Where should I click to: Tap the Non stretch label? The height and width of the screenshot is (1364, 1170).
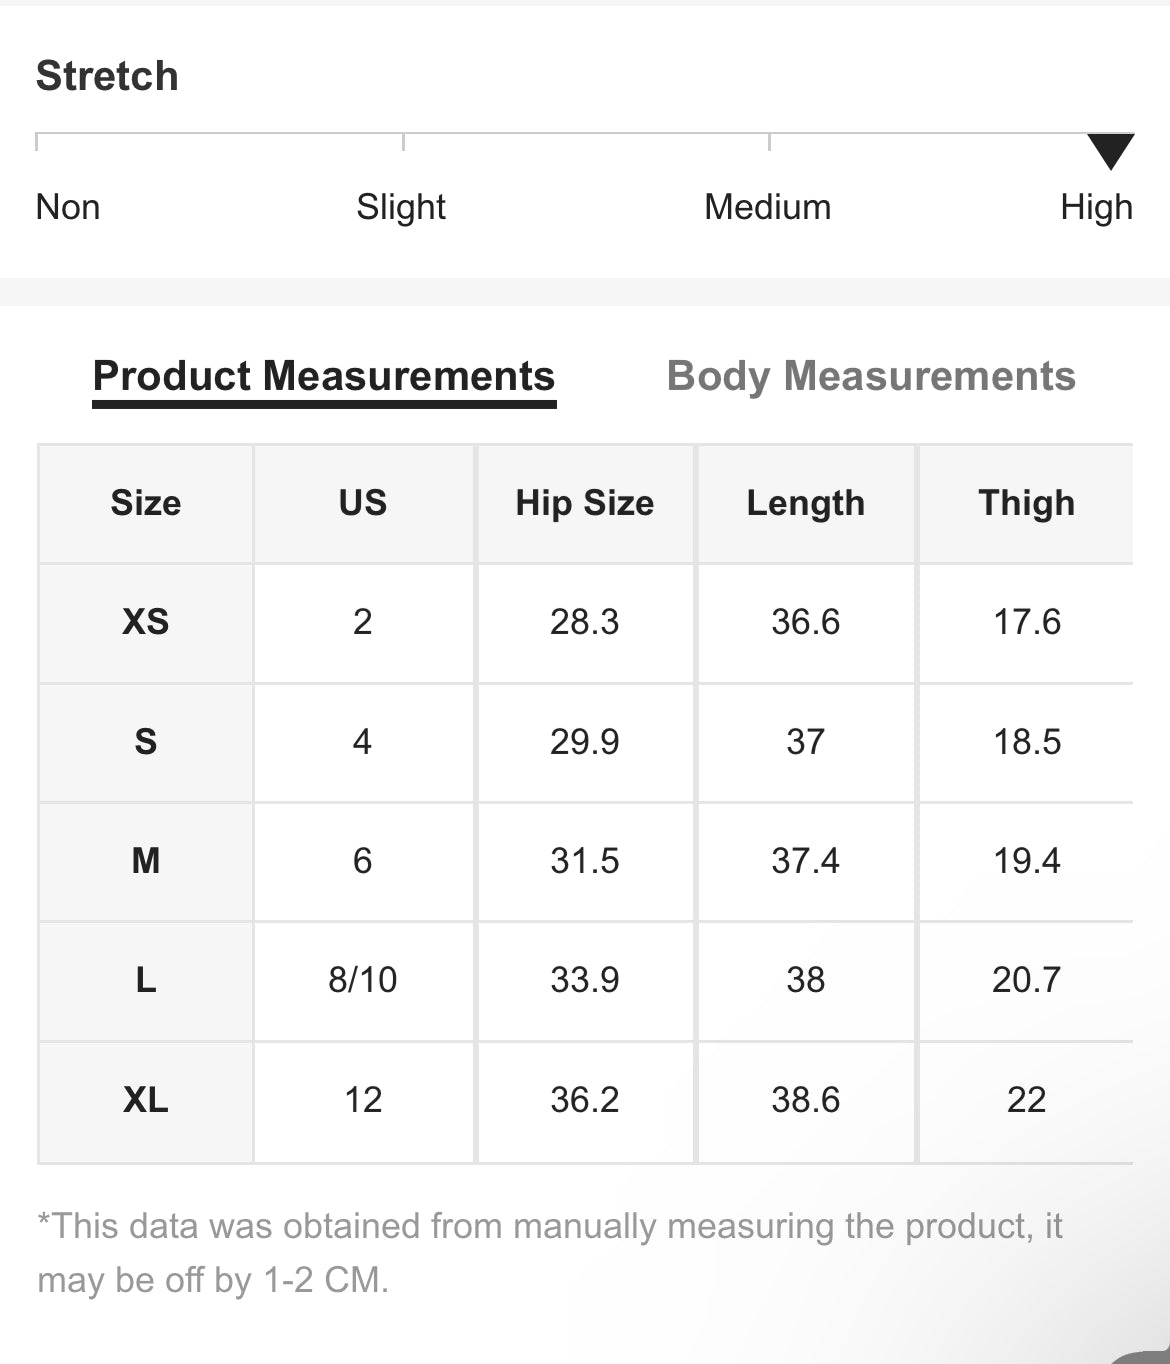tap(68, 207)
